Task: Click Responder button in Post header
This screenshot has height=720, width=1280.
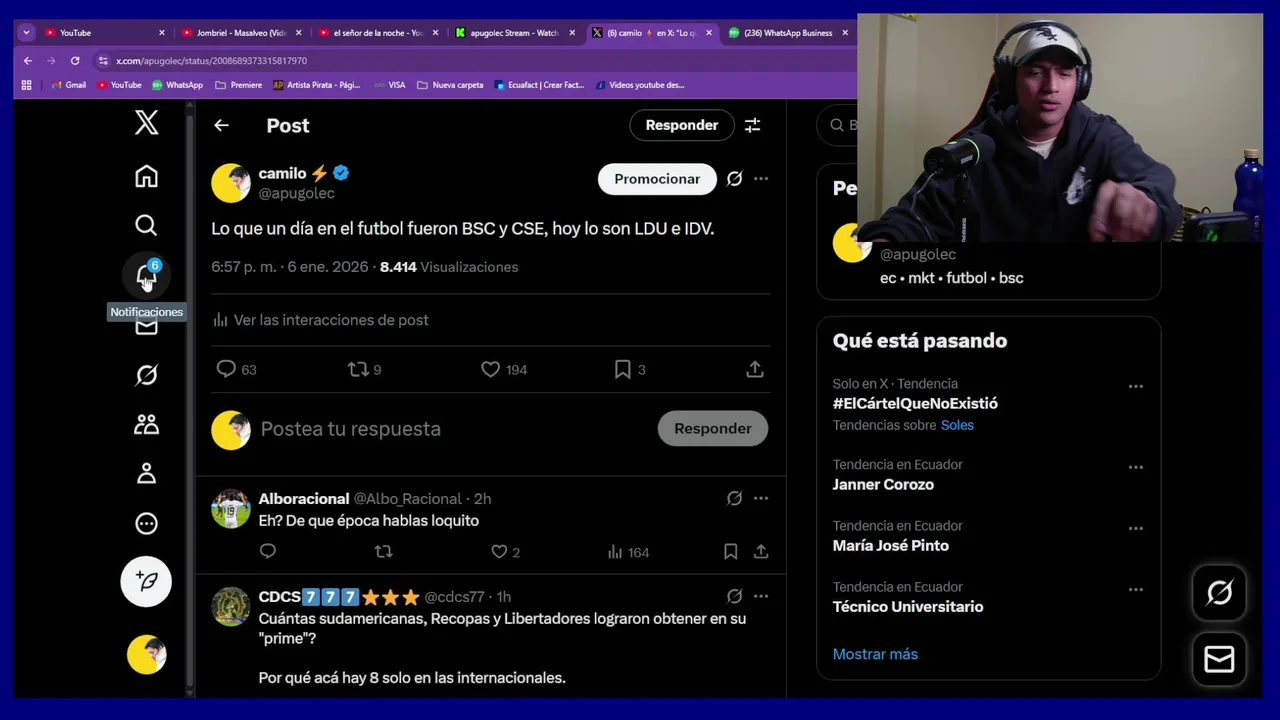Action: tap(682, 125)
